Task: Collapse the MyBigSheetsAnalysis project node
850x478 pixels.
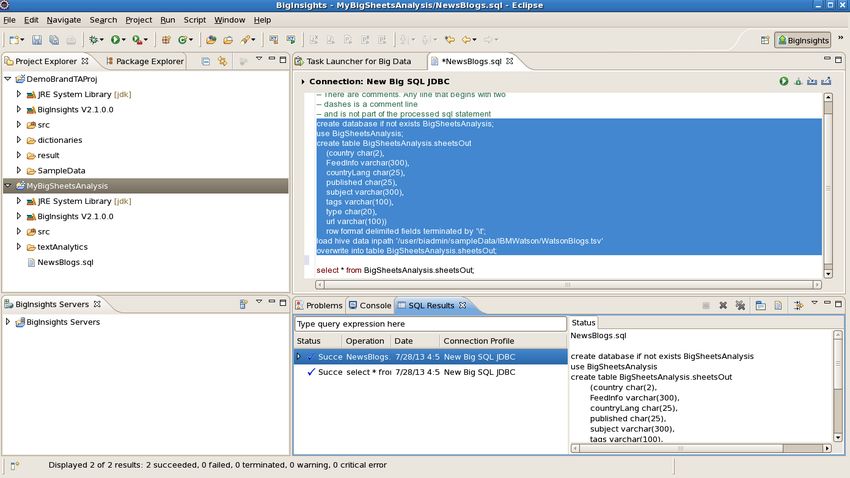Action: (x=8, y=185)
